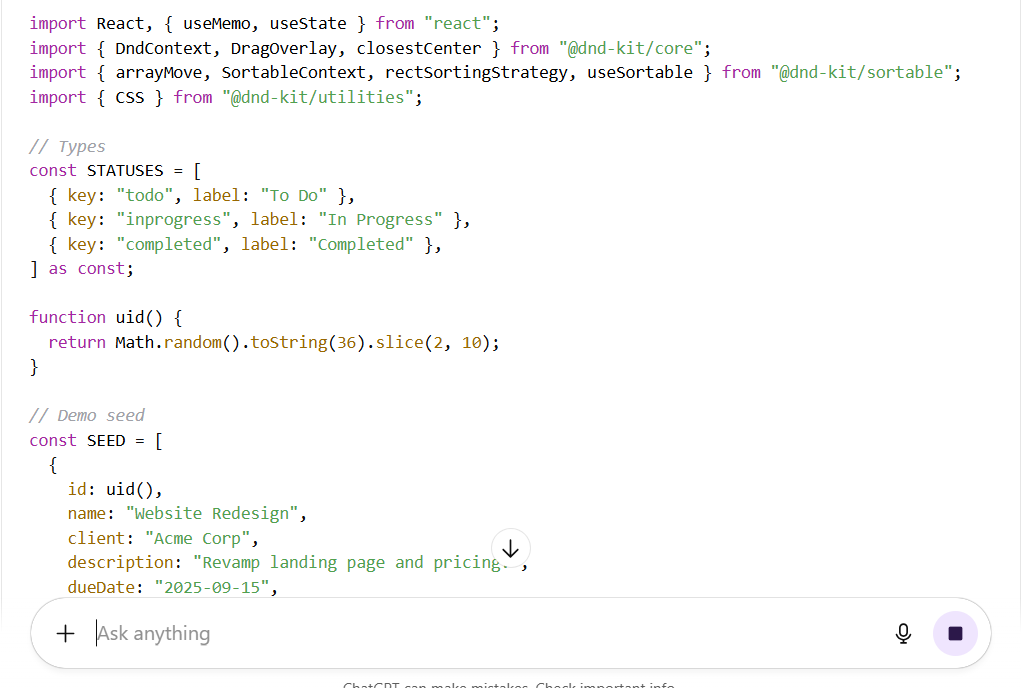The height and width of the screenshot is (688, 1021).
Task: Click the "id: uid()," line
Action: click(115, 489)
